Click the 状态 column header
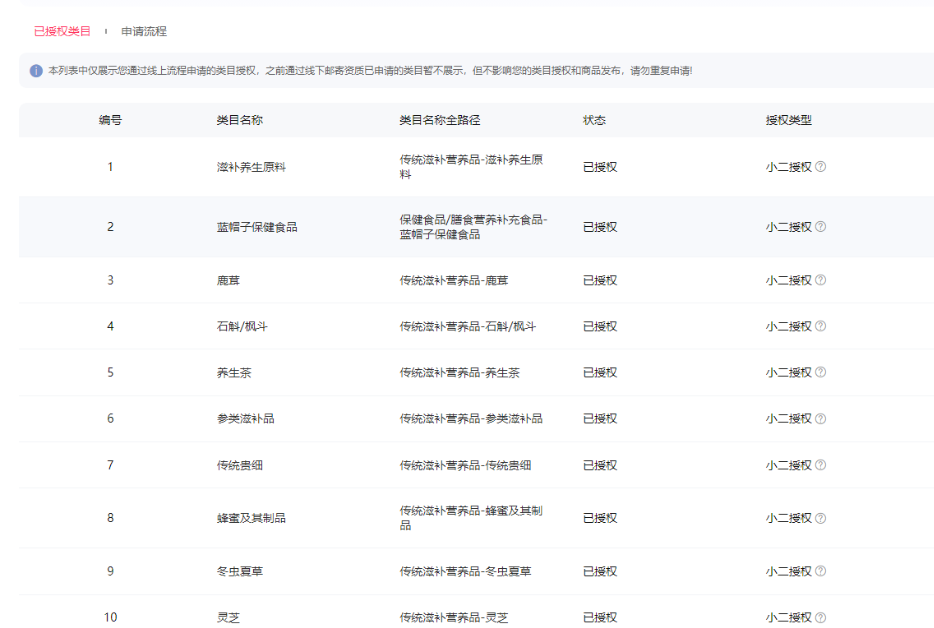934x628 pixels. click(x=594, y=120)
